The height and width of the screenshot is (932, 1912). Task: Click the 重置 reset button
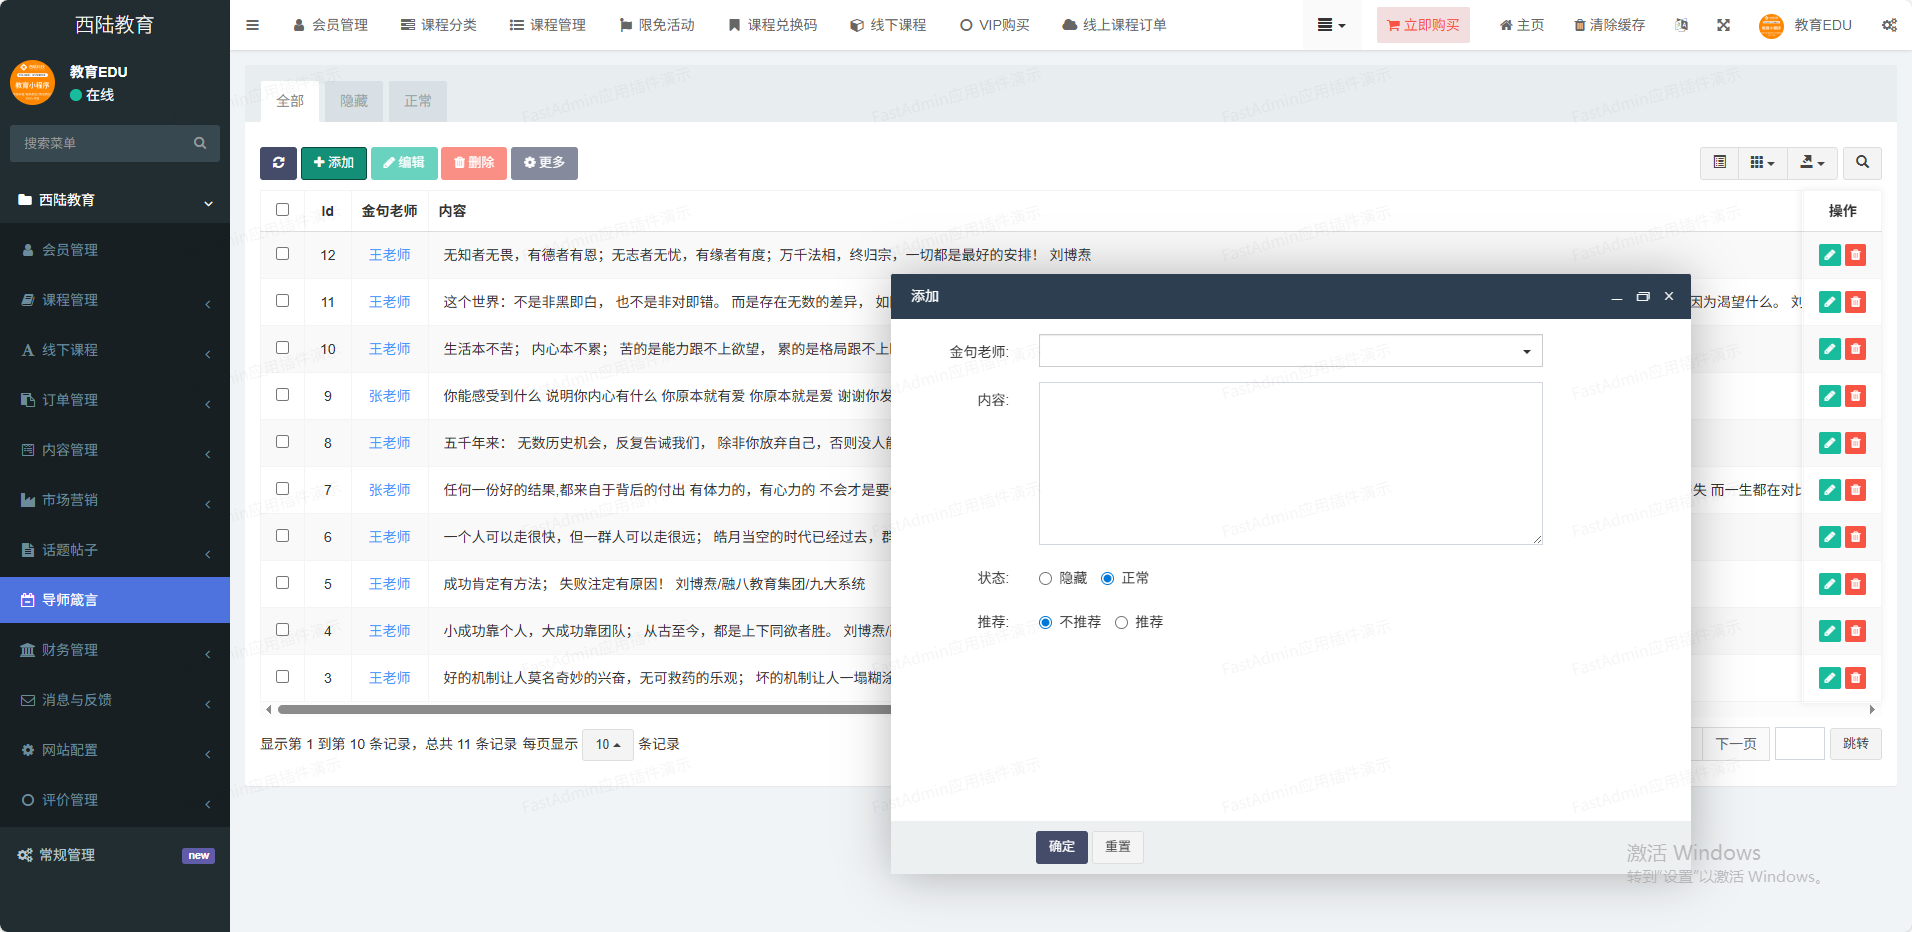(1117, 847)
